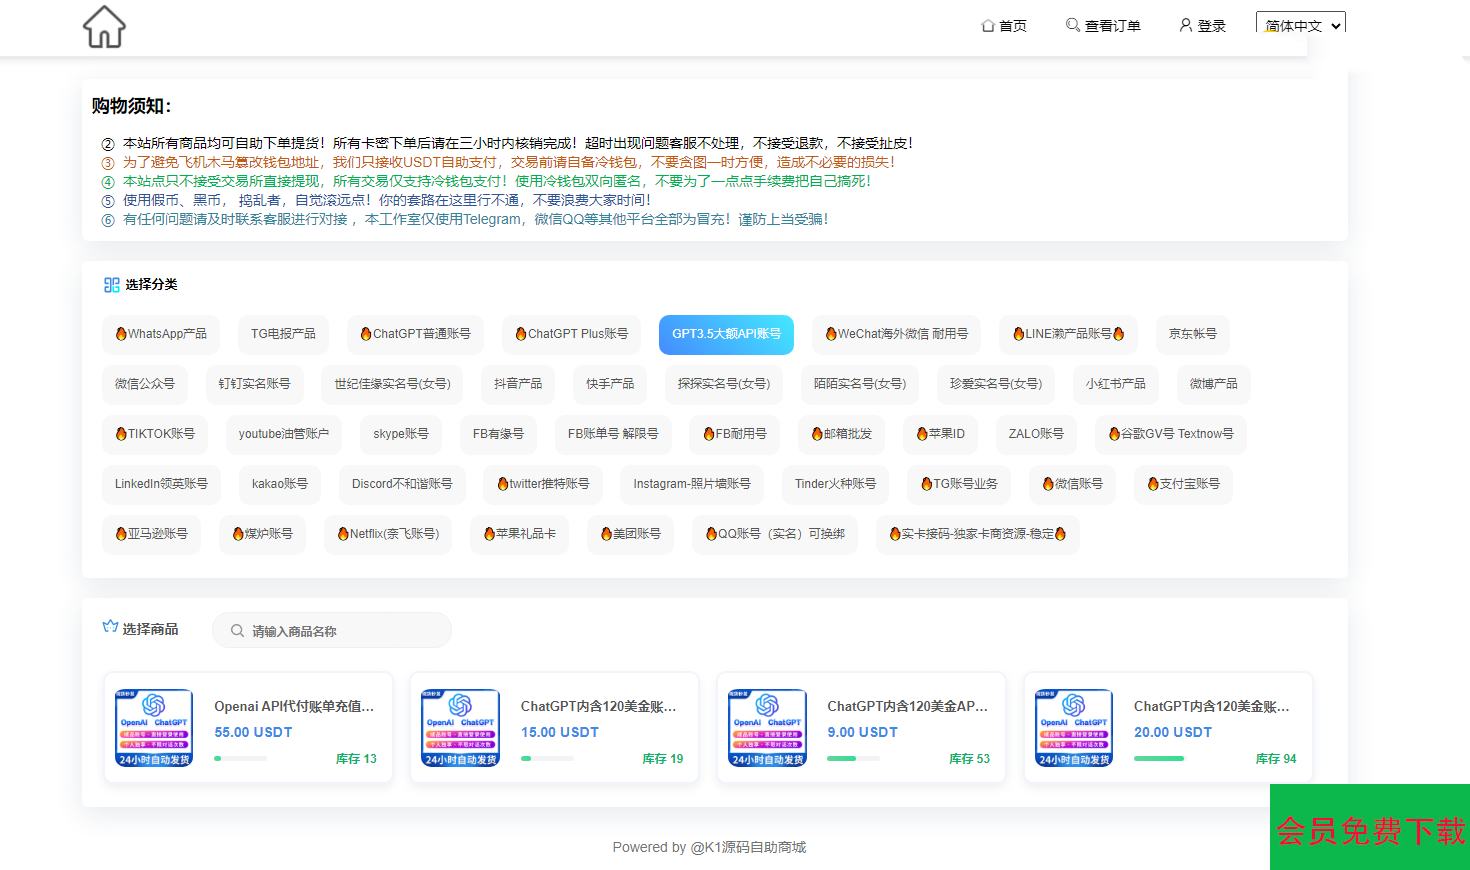
Task: Choose the TG电报产品 category
Action: pyautogui.click(x=283, y=334)
